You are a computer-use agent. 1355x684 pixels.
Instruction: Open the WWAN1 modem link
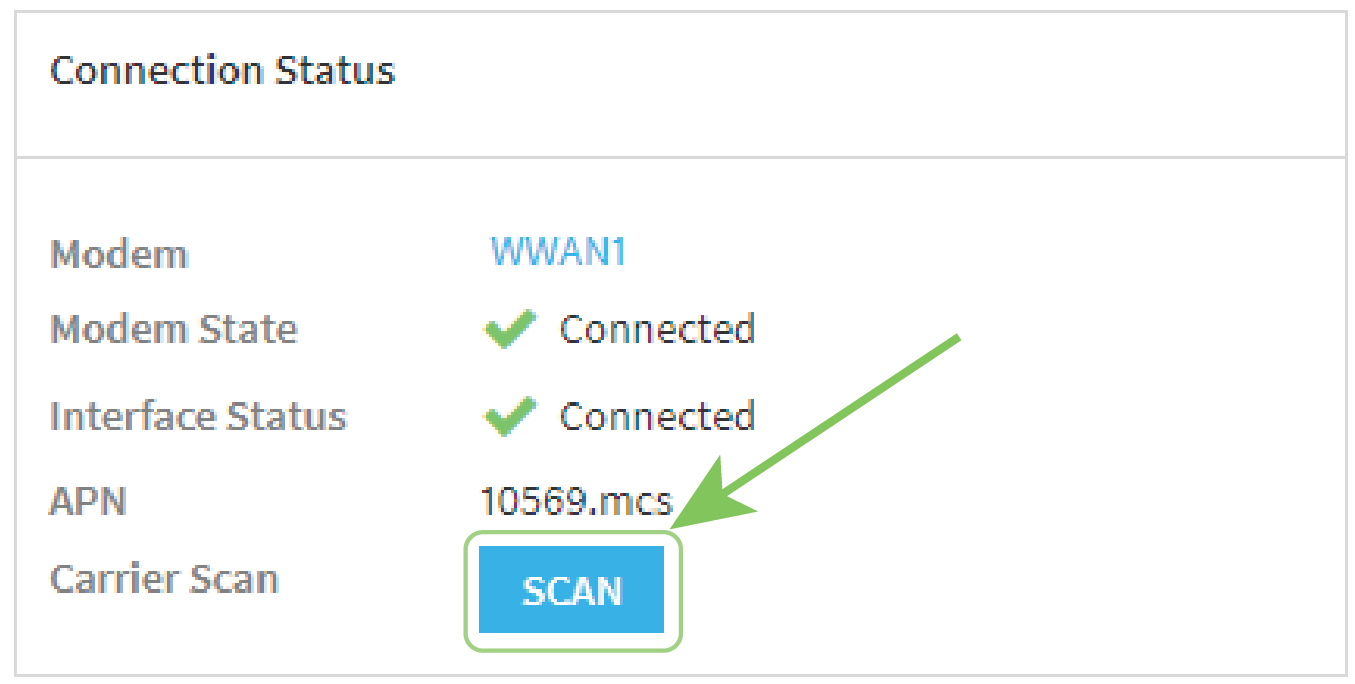[558, 252]
